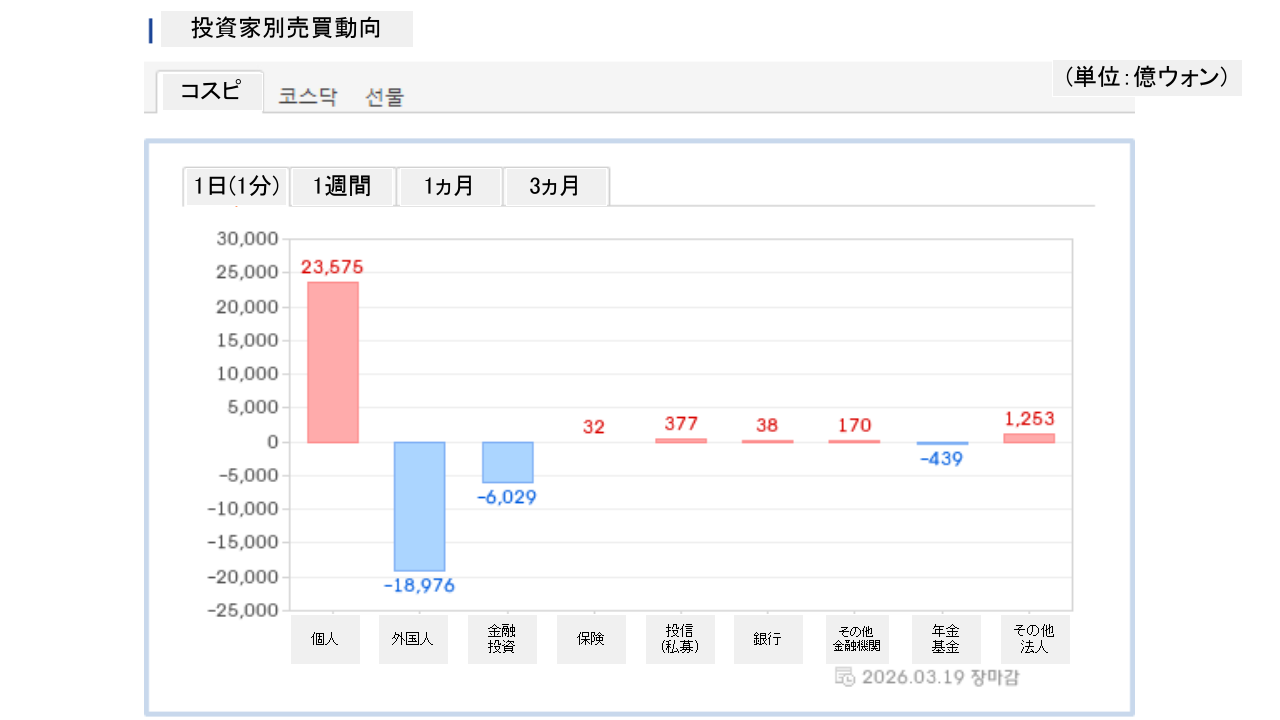Viewport: 1280px width, 720px height.
Task: Select the 金融投資 category label
Action: click(502, 639)
